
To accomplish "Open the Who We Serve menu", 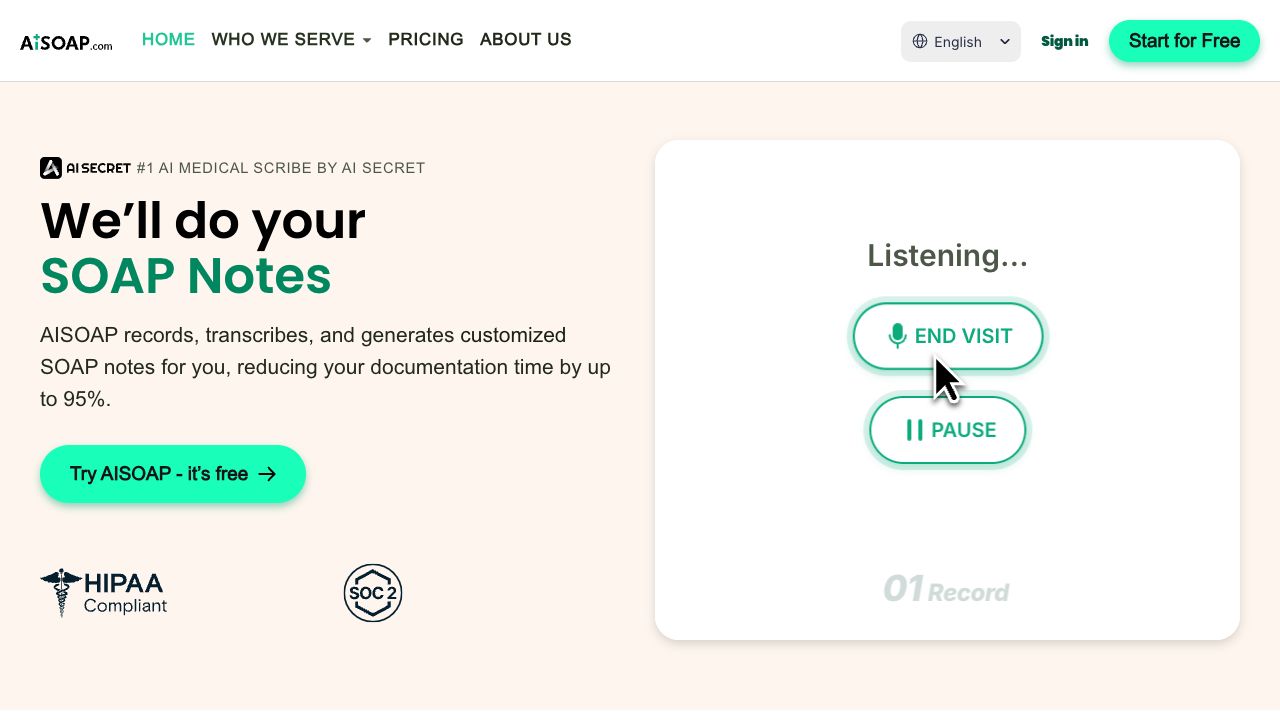I will [283, 40].
